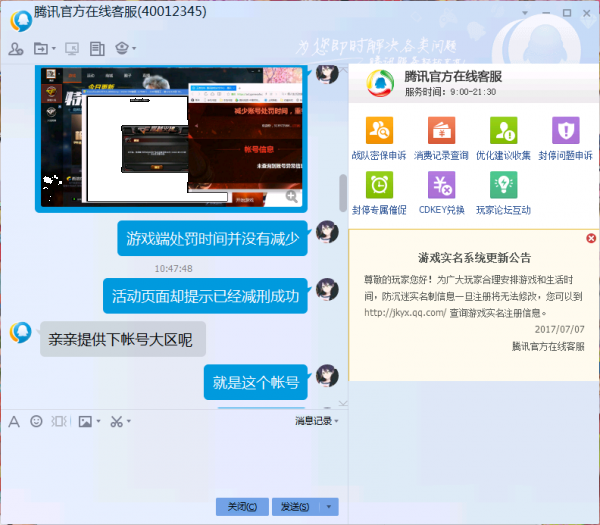Open the shared game screenshot image
This screenshot has width=600, height=525.
pyautogui.click(x=171, y=139)
